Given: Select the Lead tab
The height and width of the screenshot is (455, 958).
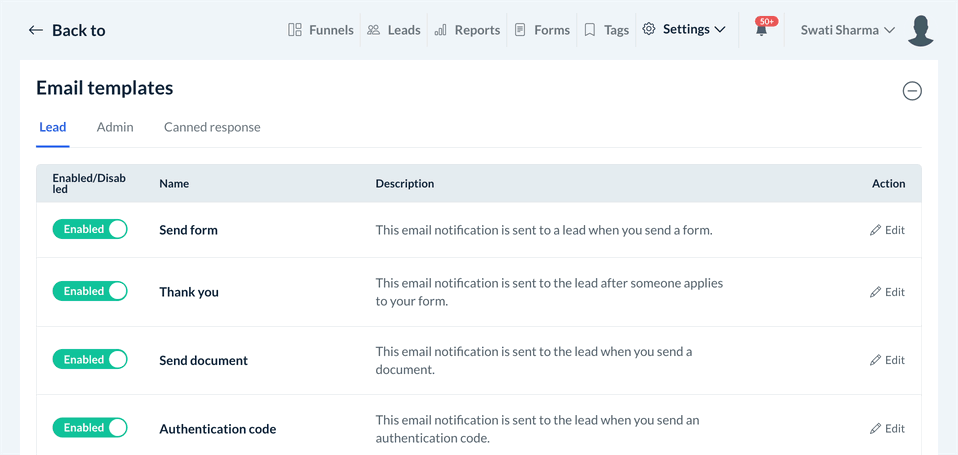Looking at the screenshot, I should [x=53, y=127].
